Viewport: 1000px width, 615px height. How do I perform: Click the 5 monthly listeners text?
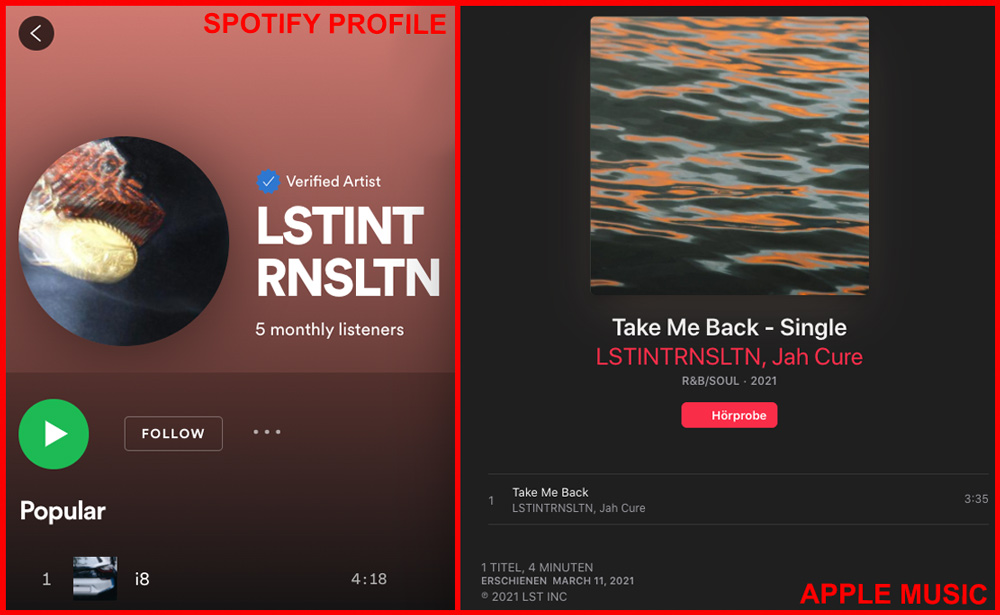tap(330, 330)
